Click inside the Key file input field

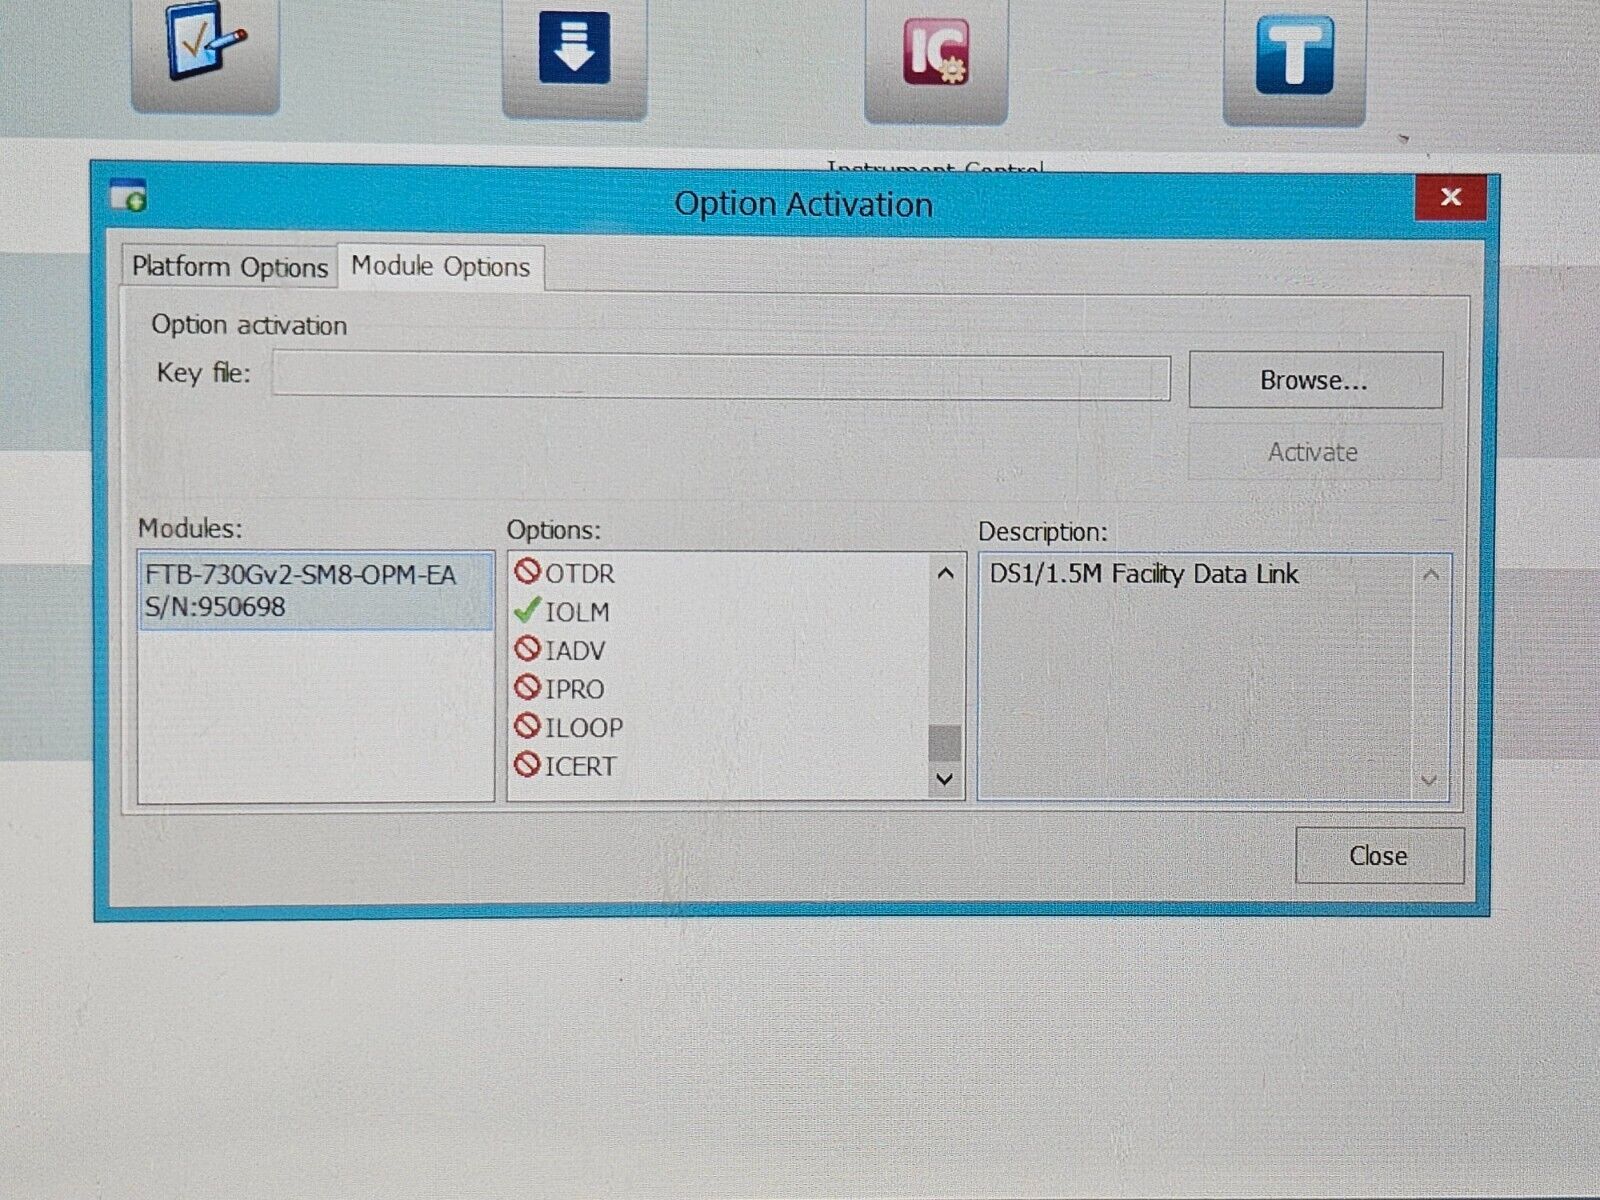click(720, 377)
